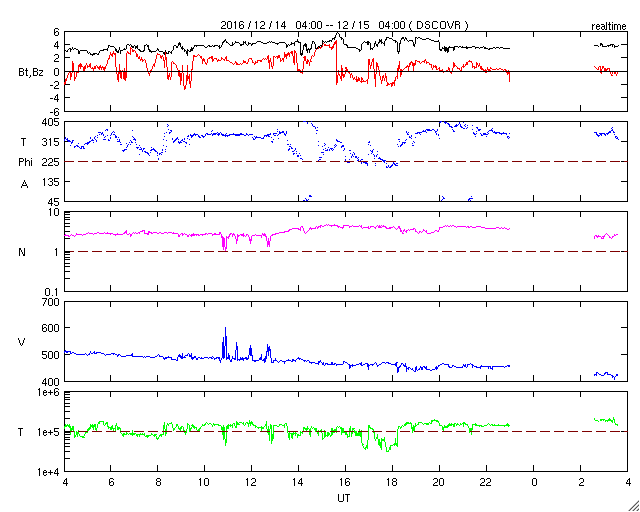Click the "-2" tick on the Bt,Bz axis
The height and width of the screenshot is (512, 640).
pyautogui.click(x=55, y=85)
